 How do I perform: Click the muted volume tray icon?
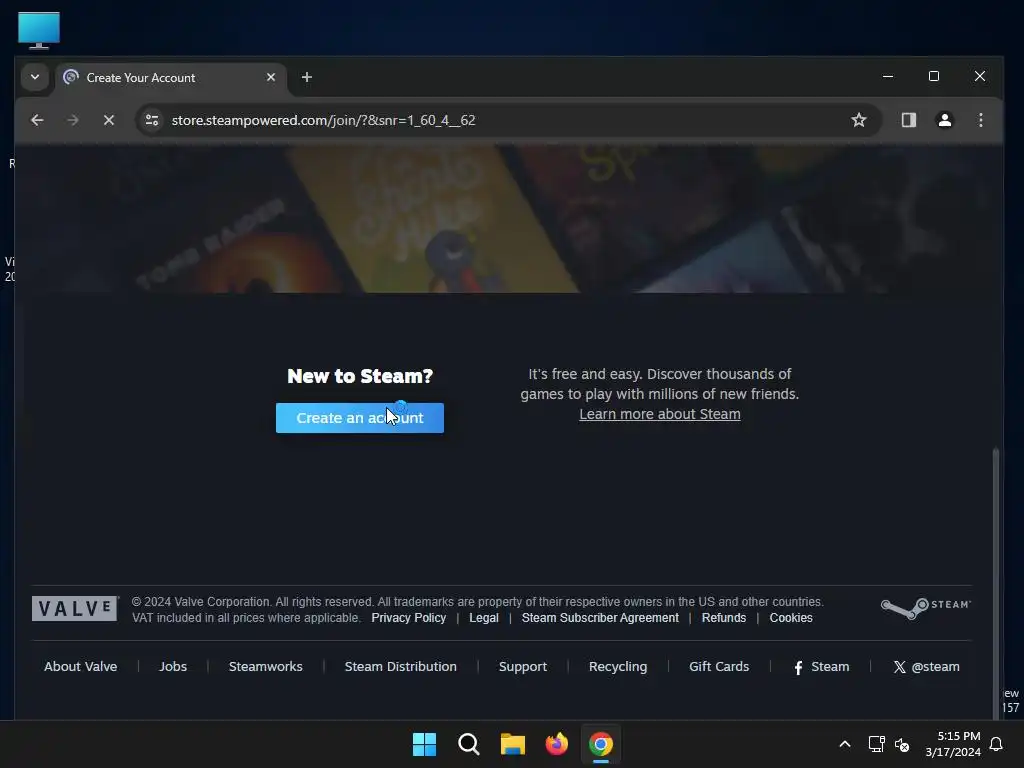pos(902,744)
